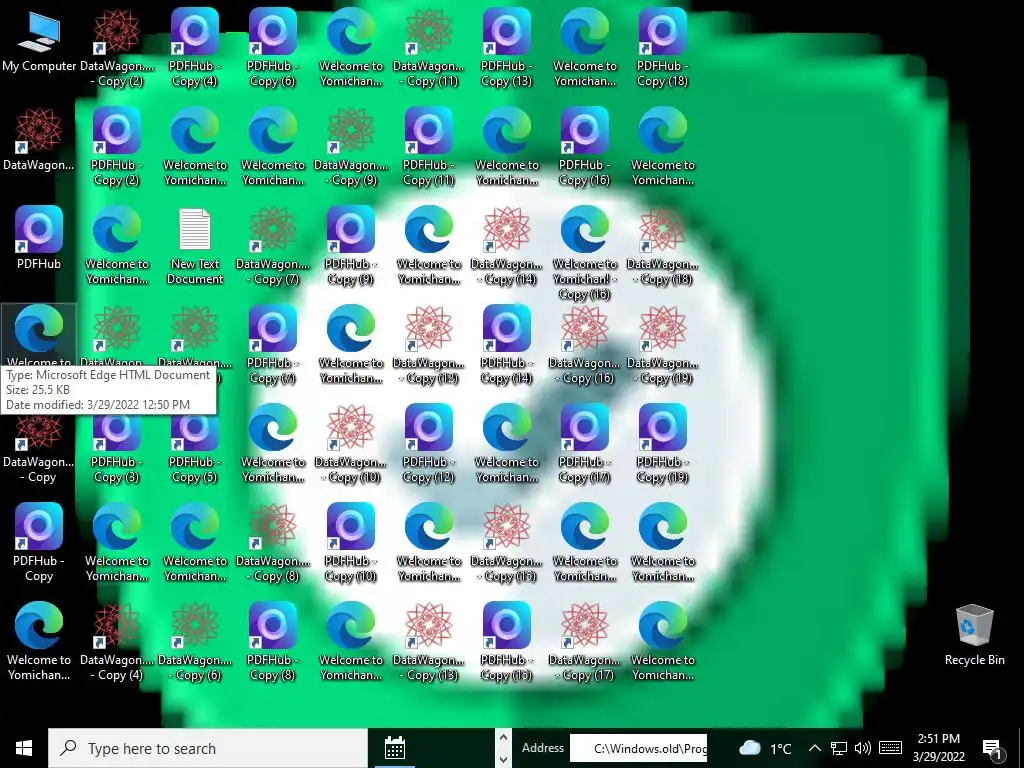Select the original PDFHub shortcut
The width and height of the screenshot is (1024, 768).
point(39,238)
